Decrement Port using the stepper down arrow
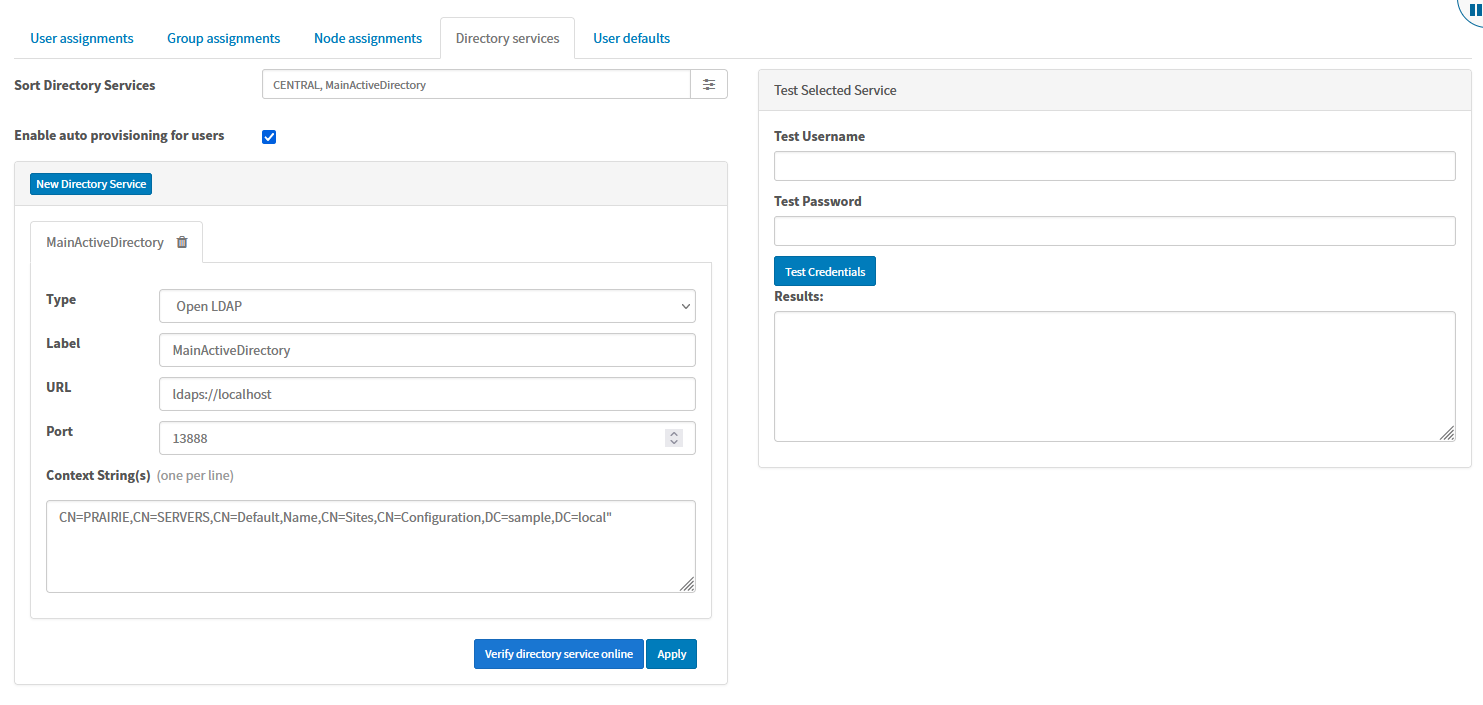Image resolution: width=1483 pixels, height=705 pixels. (x=673, y=442)
